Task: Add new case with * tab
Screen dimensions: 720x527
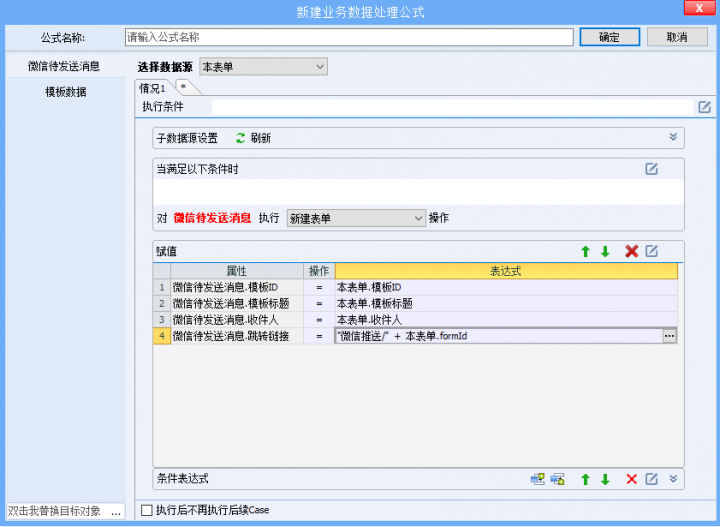Action: coord(185,87)
